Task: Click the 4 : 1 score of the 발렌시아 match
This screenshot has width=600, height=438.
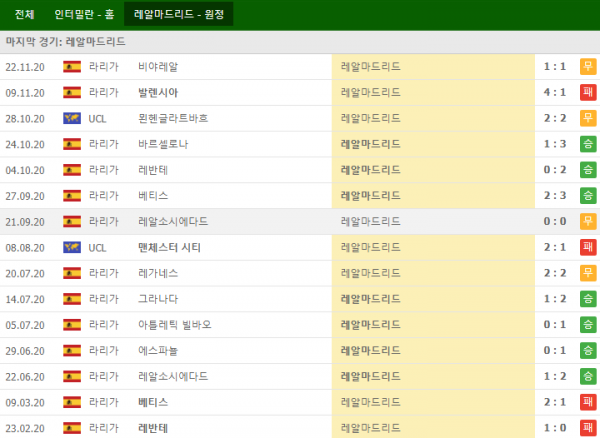Action: (555, 92)
